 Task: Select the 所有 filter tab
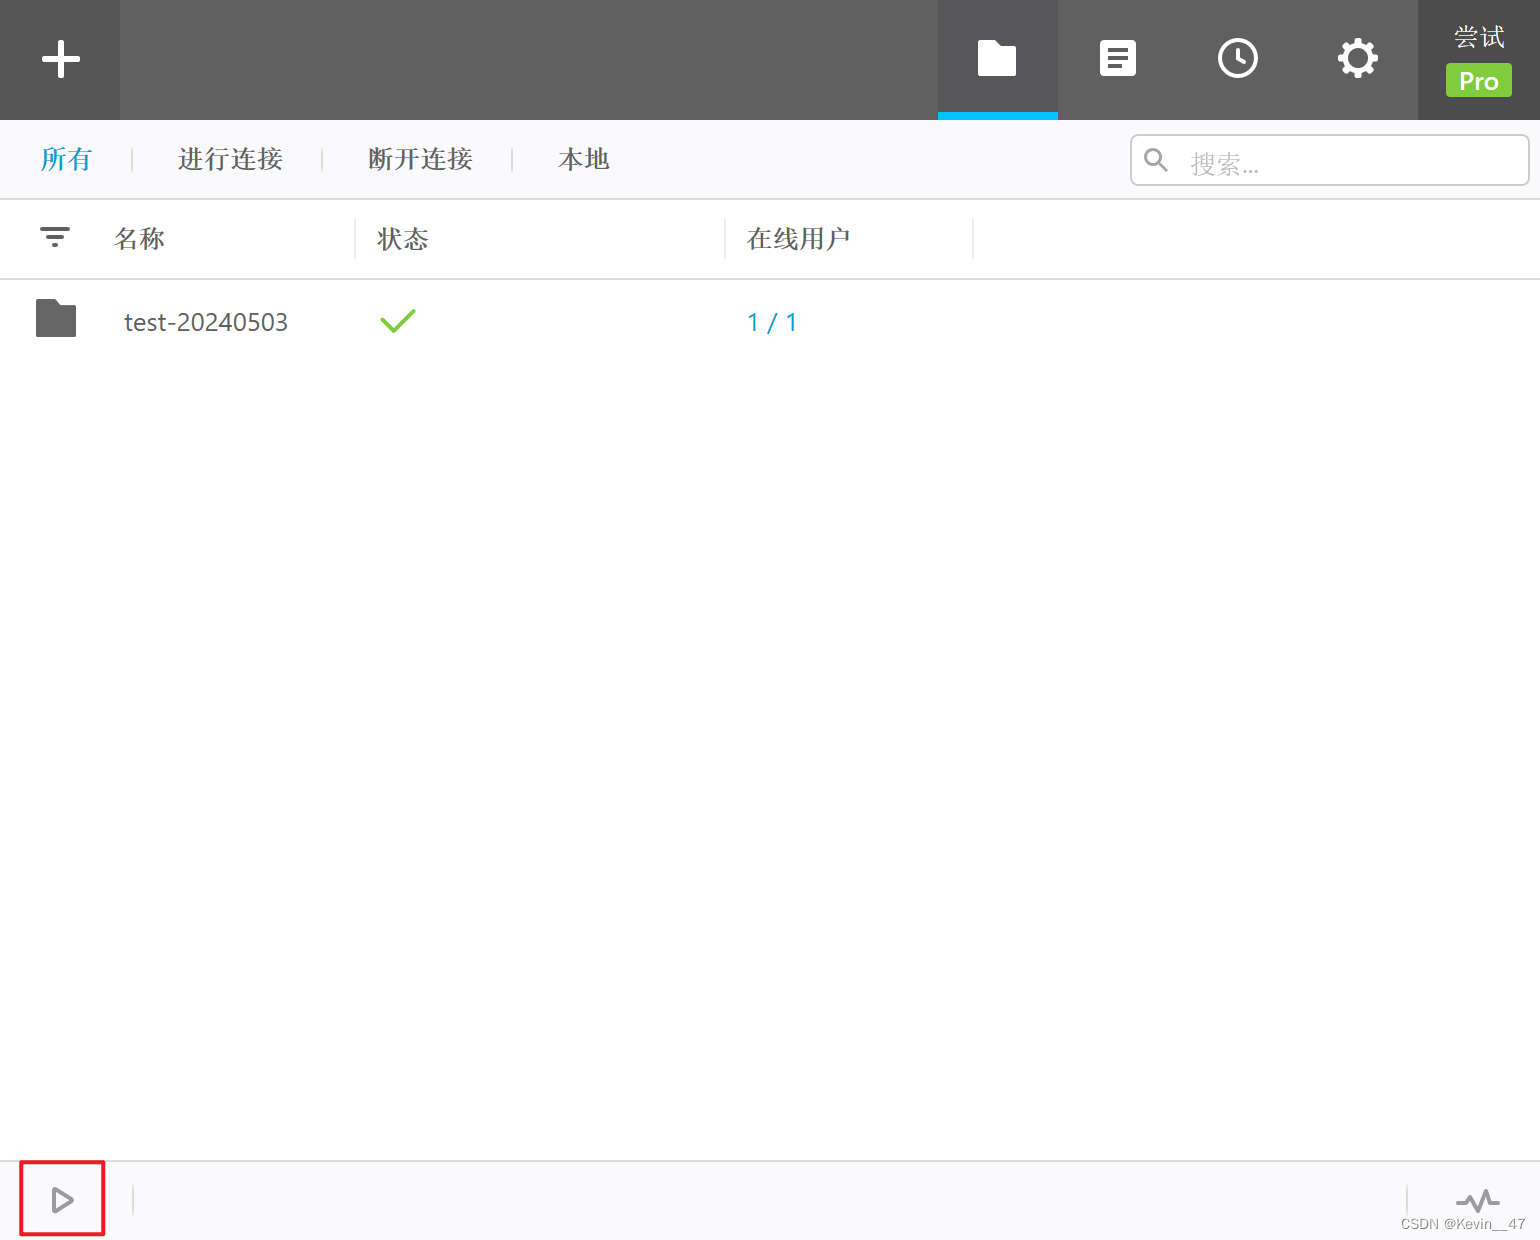pyautogui.click(x=66, y=160)
